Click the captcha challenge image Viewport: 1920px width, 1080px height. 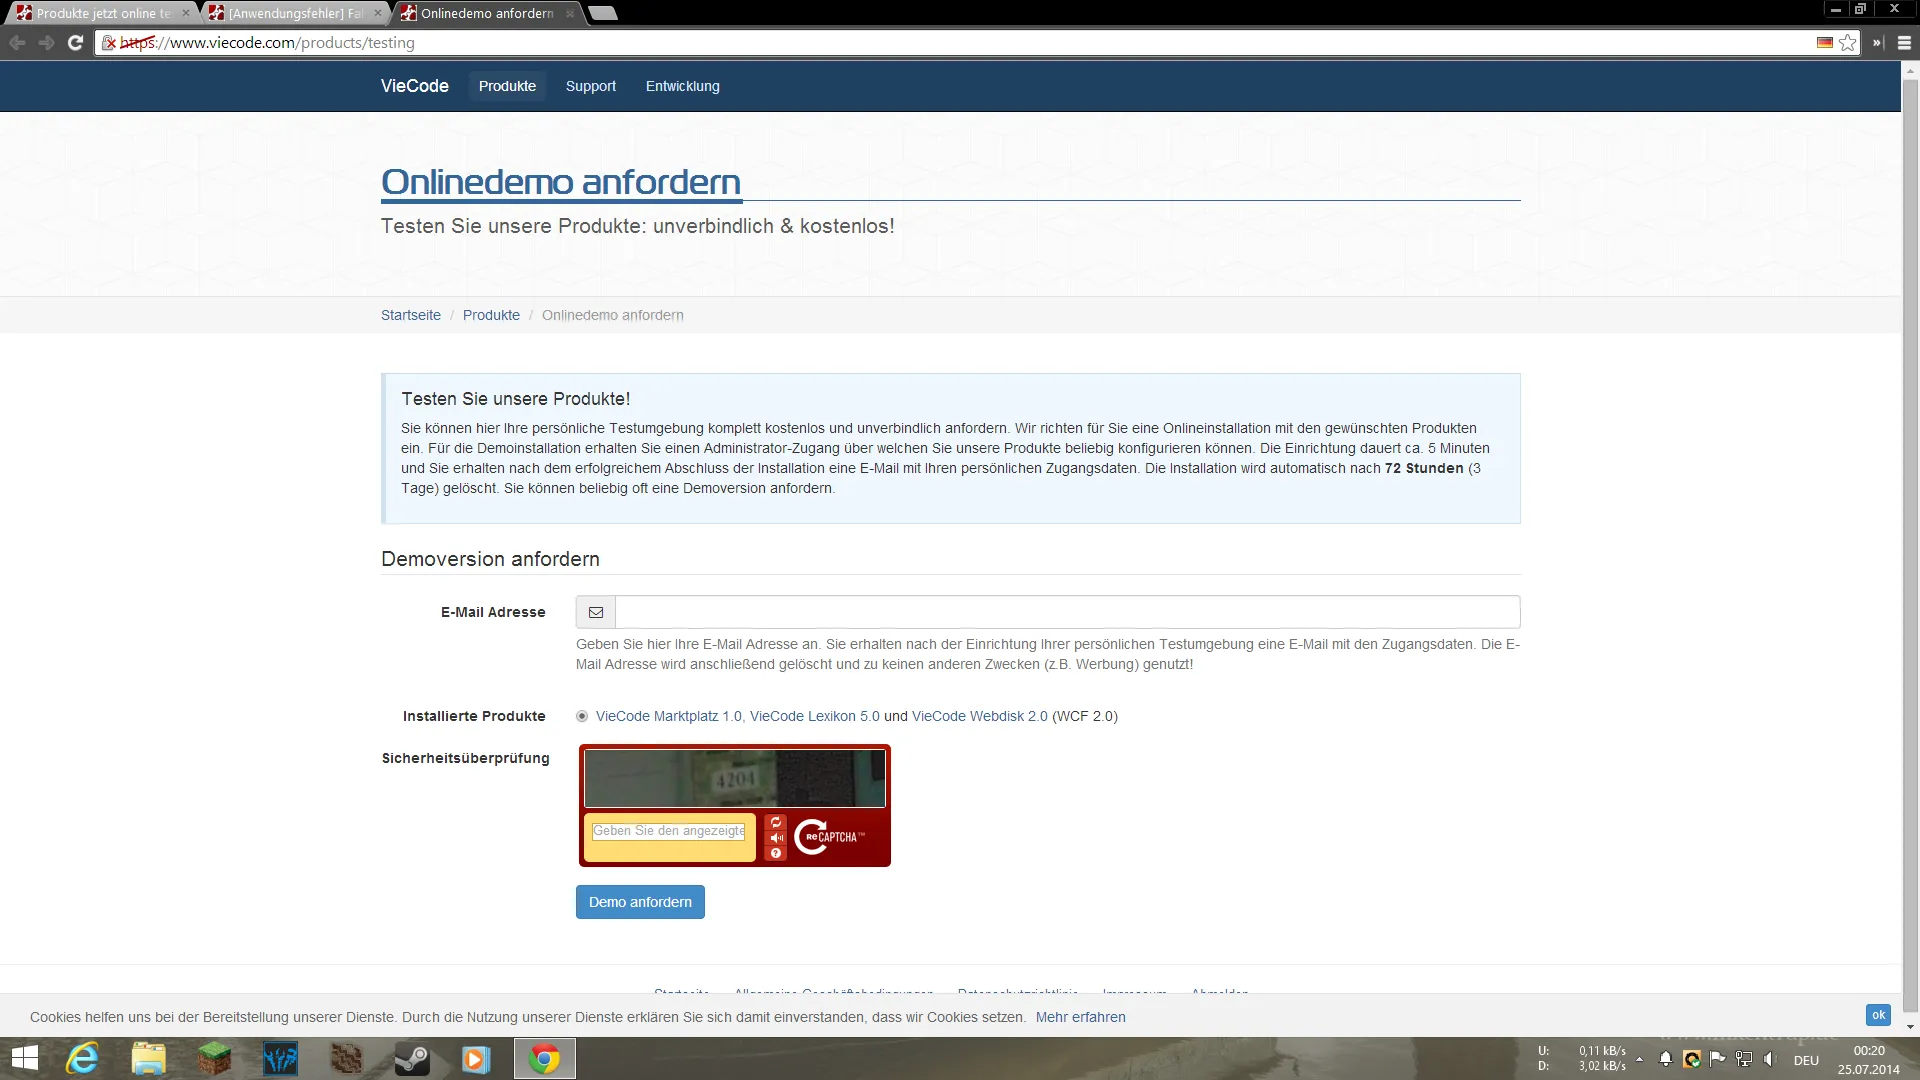735,778
